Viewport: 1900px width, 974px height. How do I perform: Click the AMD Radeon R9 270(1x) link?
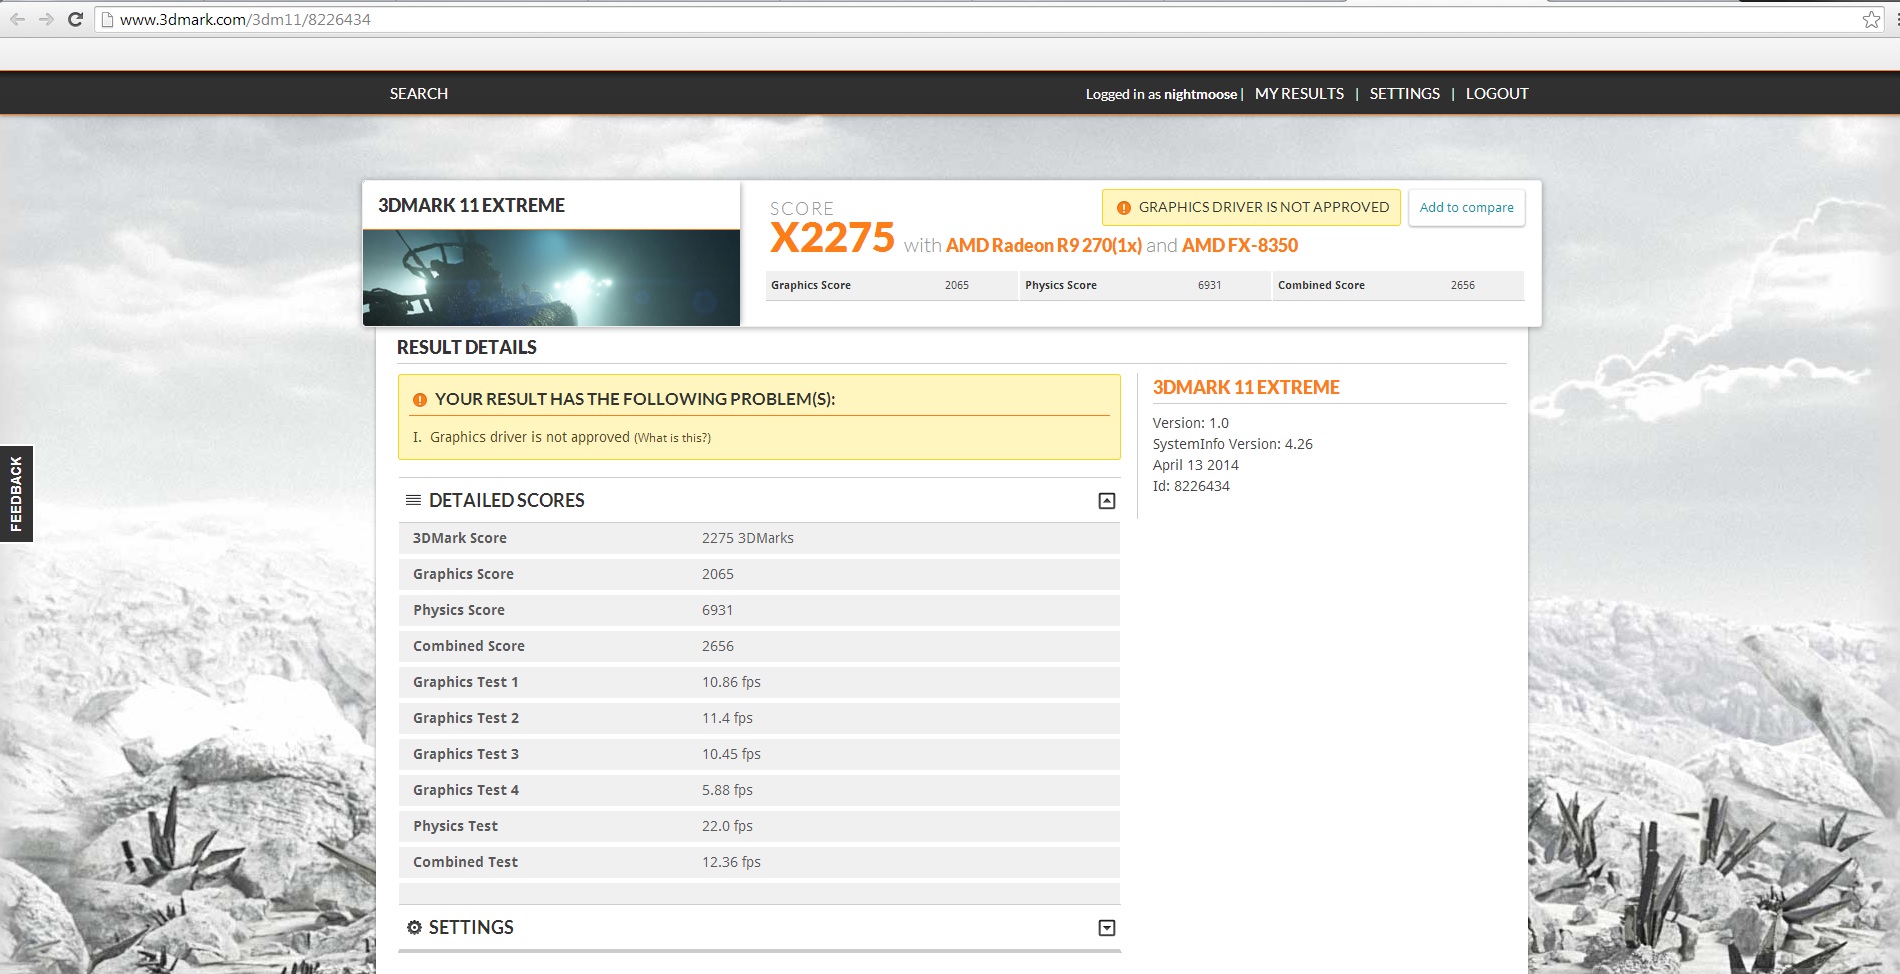coord(1043,245)
